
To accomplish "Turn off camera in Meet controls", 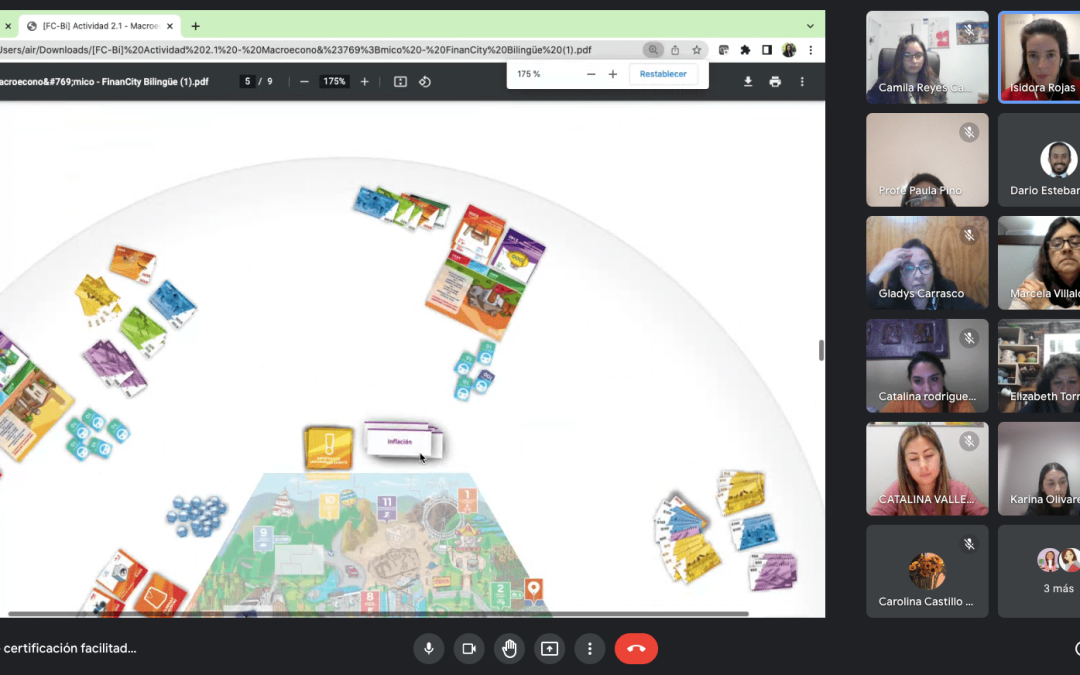I will click(469, 649).
